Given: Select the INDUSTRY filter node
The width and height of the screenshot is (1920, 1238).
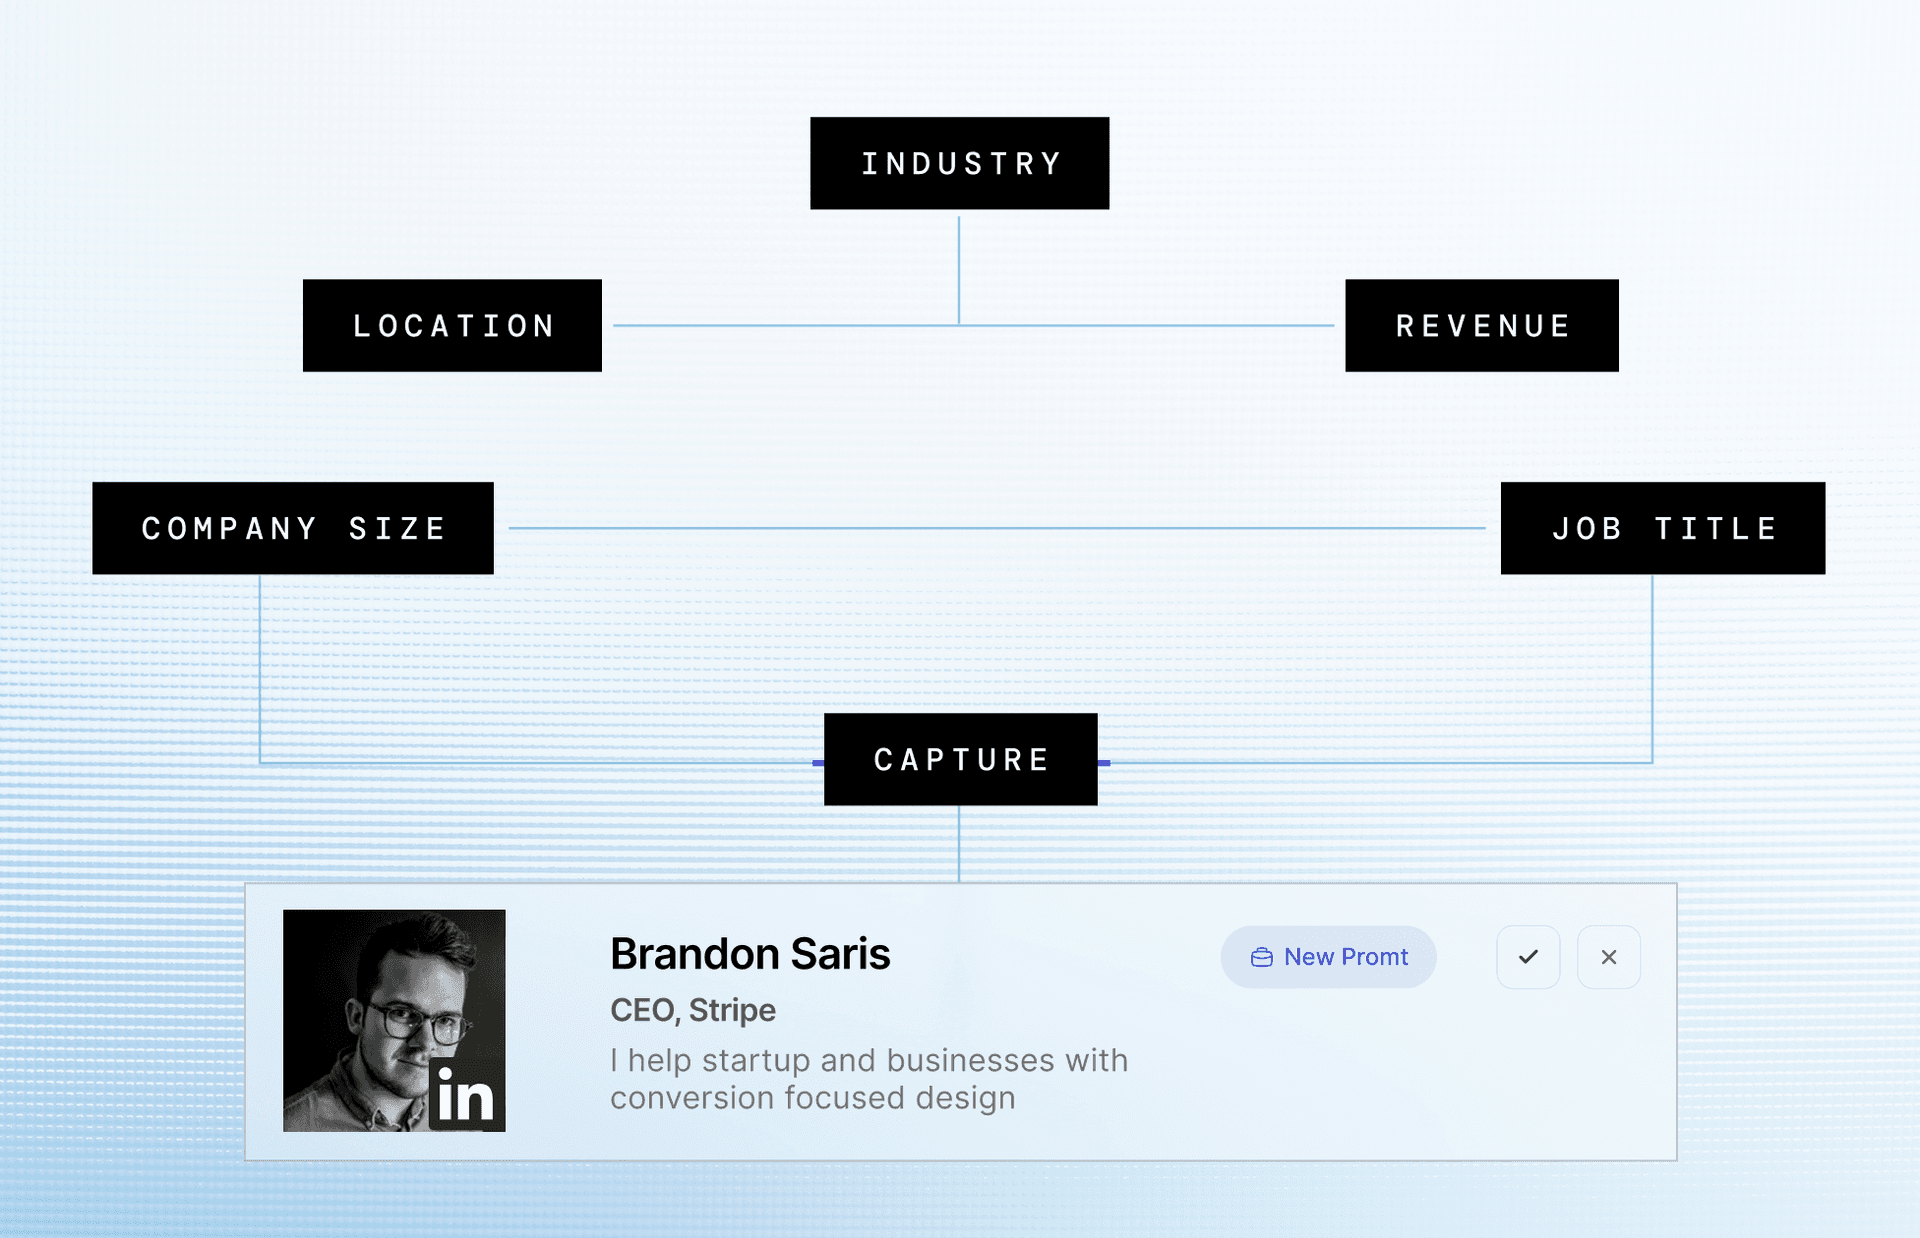Looking at the screenshot, I should tap(959, 163).
